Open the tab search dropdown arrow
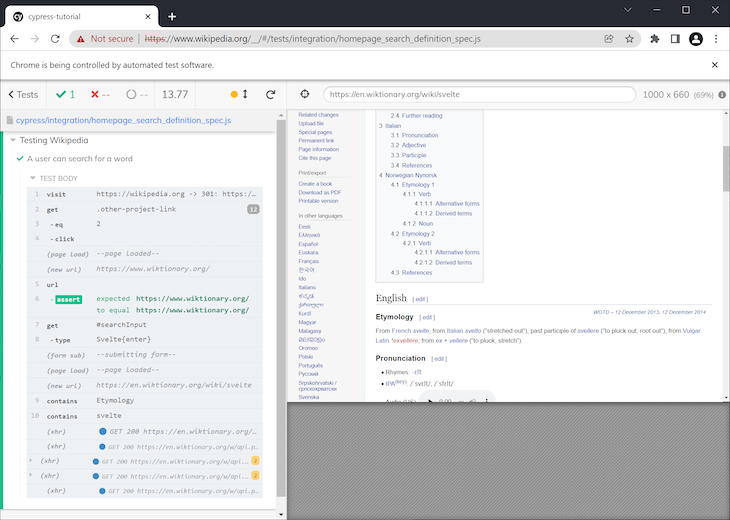This screenshot has height=520, width=730. tap(628, 10)
